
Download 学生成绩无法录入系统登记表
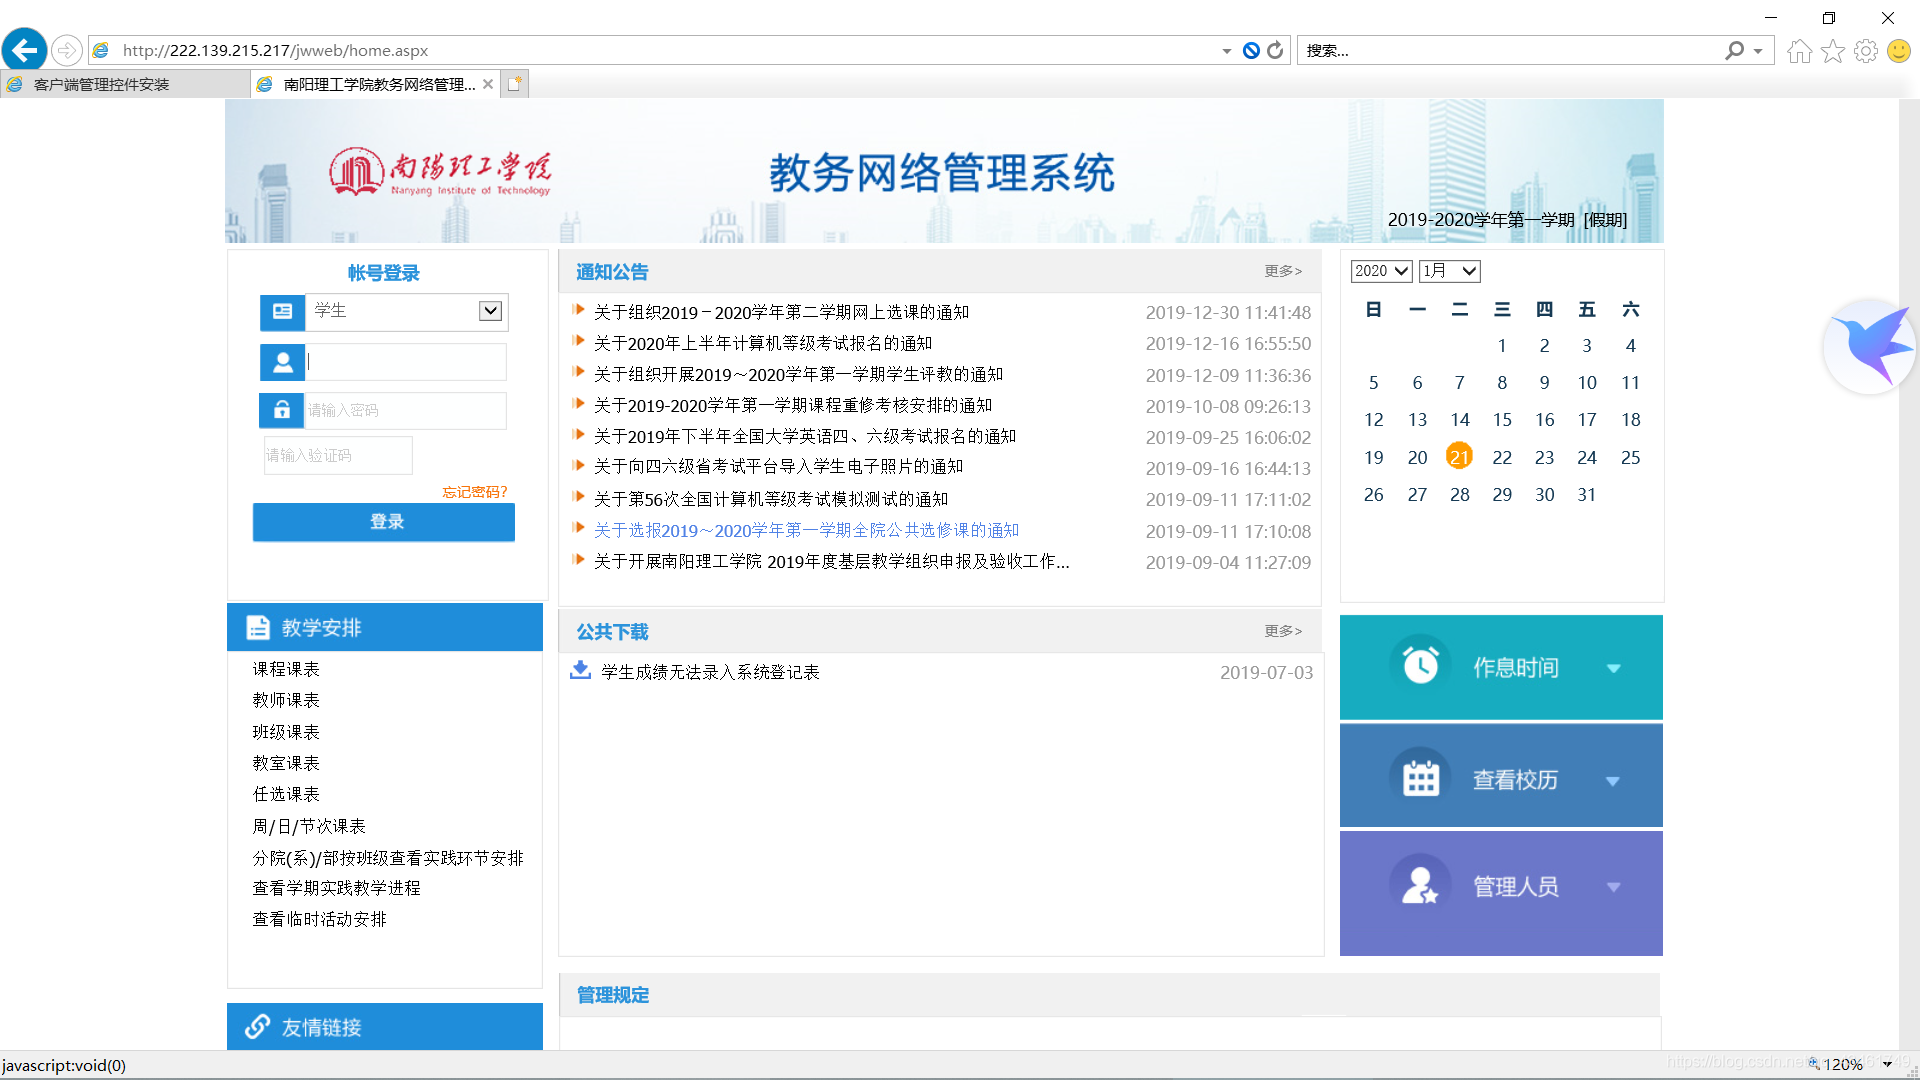click(x=710, y=672)
